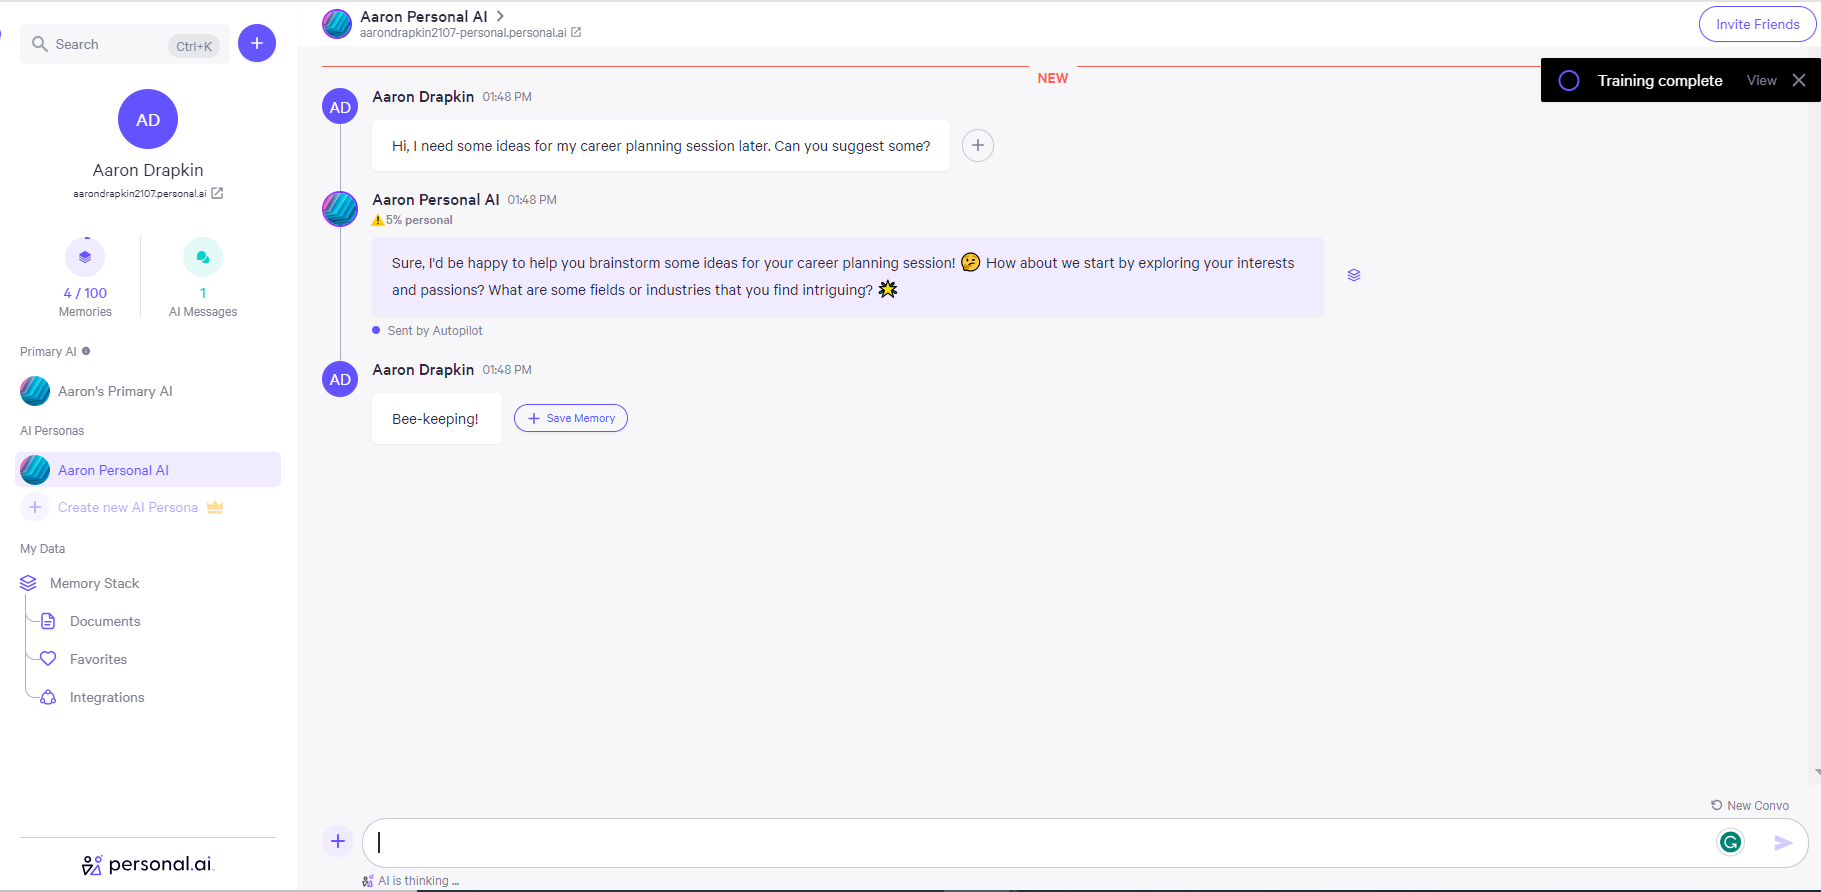1821x892 pixels.
Task: Focus the message input field
Action: pos(1040,843)
